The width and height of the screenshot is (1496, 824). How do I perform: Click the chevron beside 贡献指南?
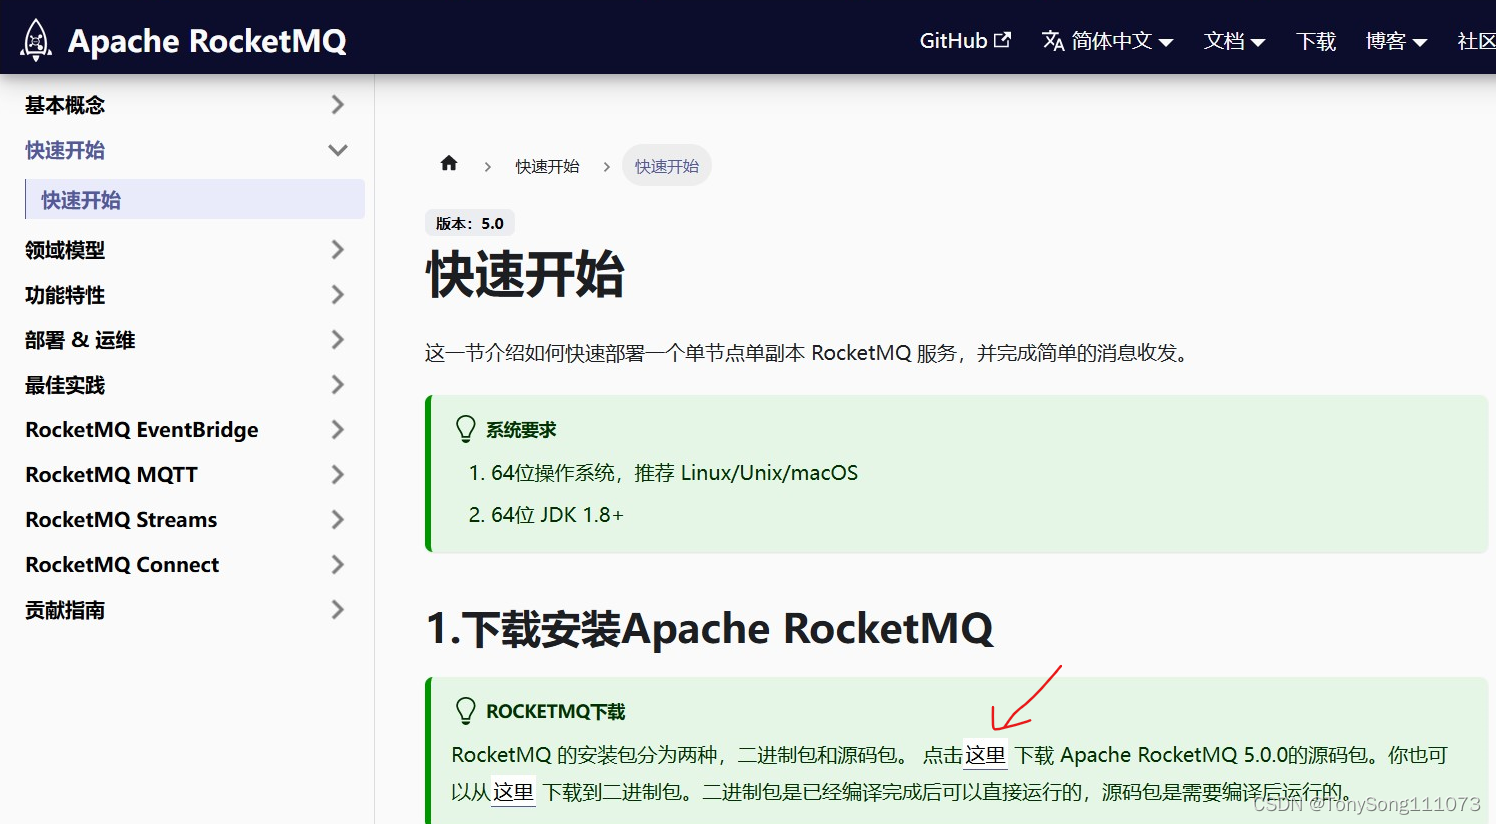(x=337, y=609)
